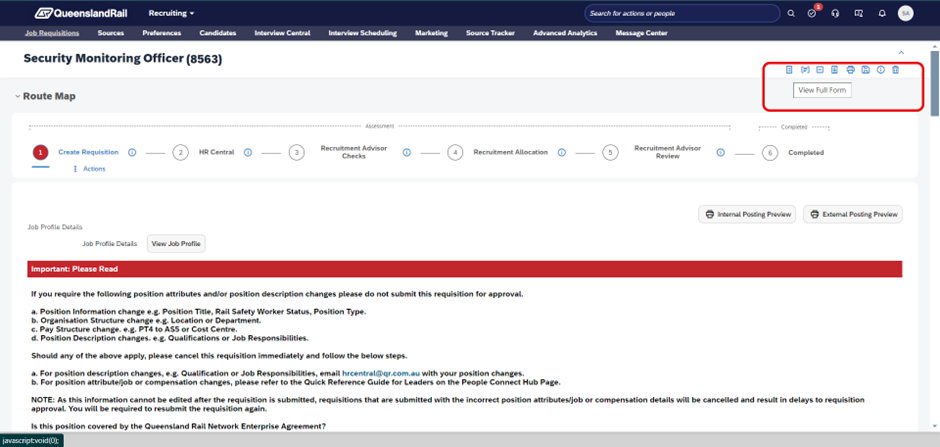Print the requisition using the printer icon
Screen dimensions: 940x447
tap(851, 70)
